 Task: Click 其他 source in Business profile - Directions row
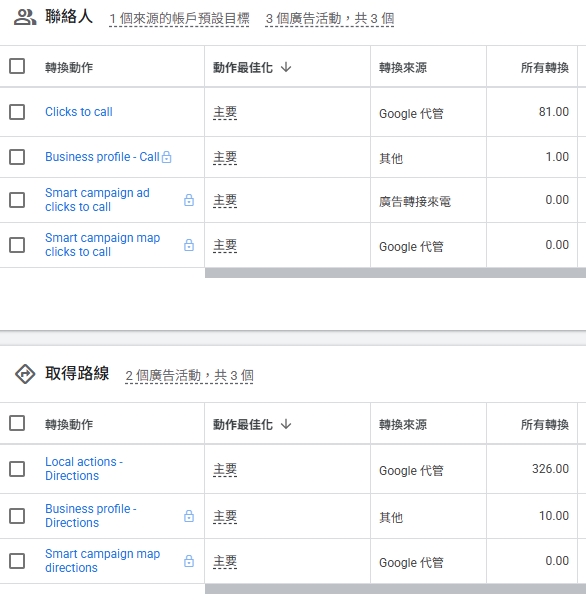pyautogui.click(x=391, y=517)
